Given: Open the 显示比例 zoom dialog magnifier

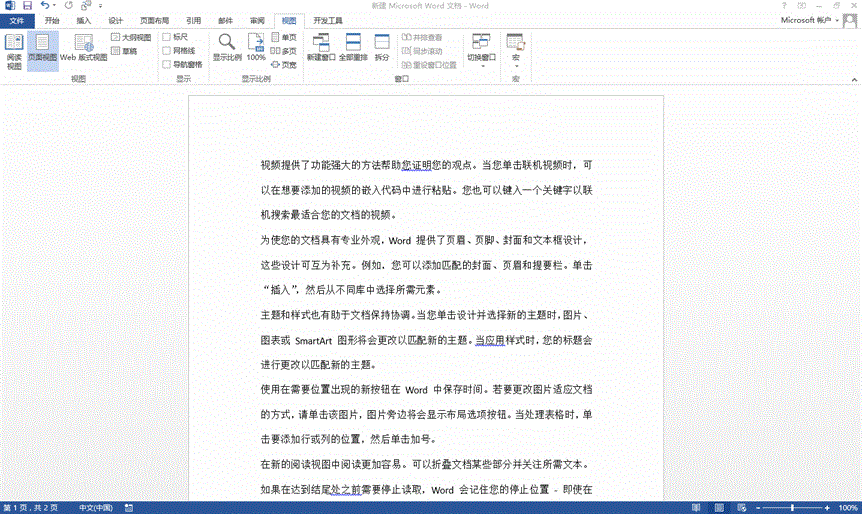Looking at the screenshot, I should (x=227, y=47).
